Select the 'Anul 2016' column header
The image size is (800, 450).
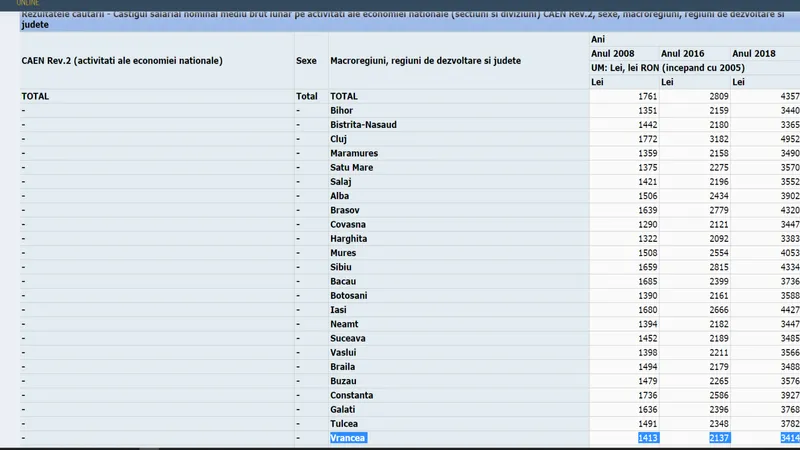pyautogui.click(x=684, y=52)
